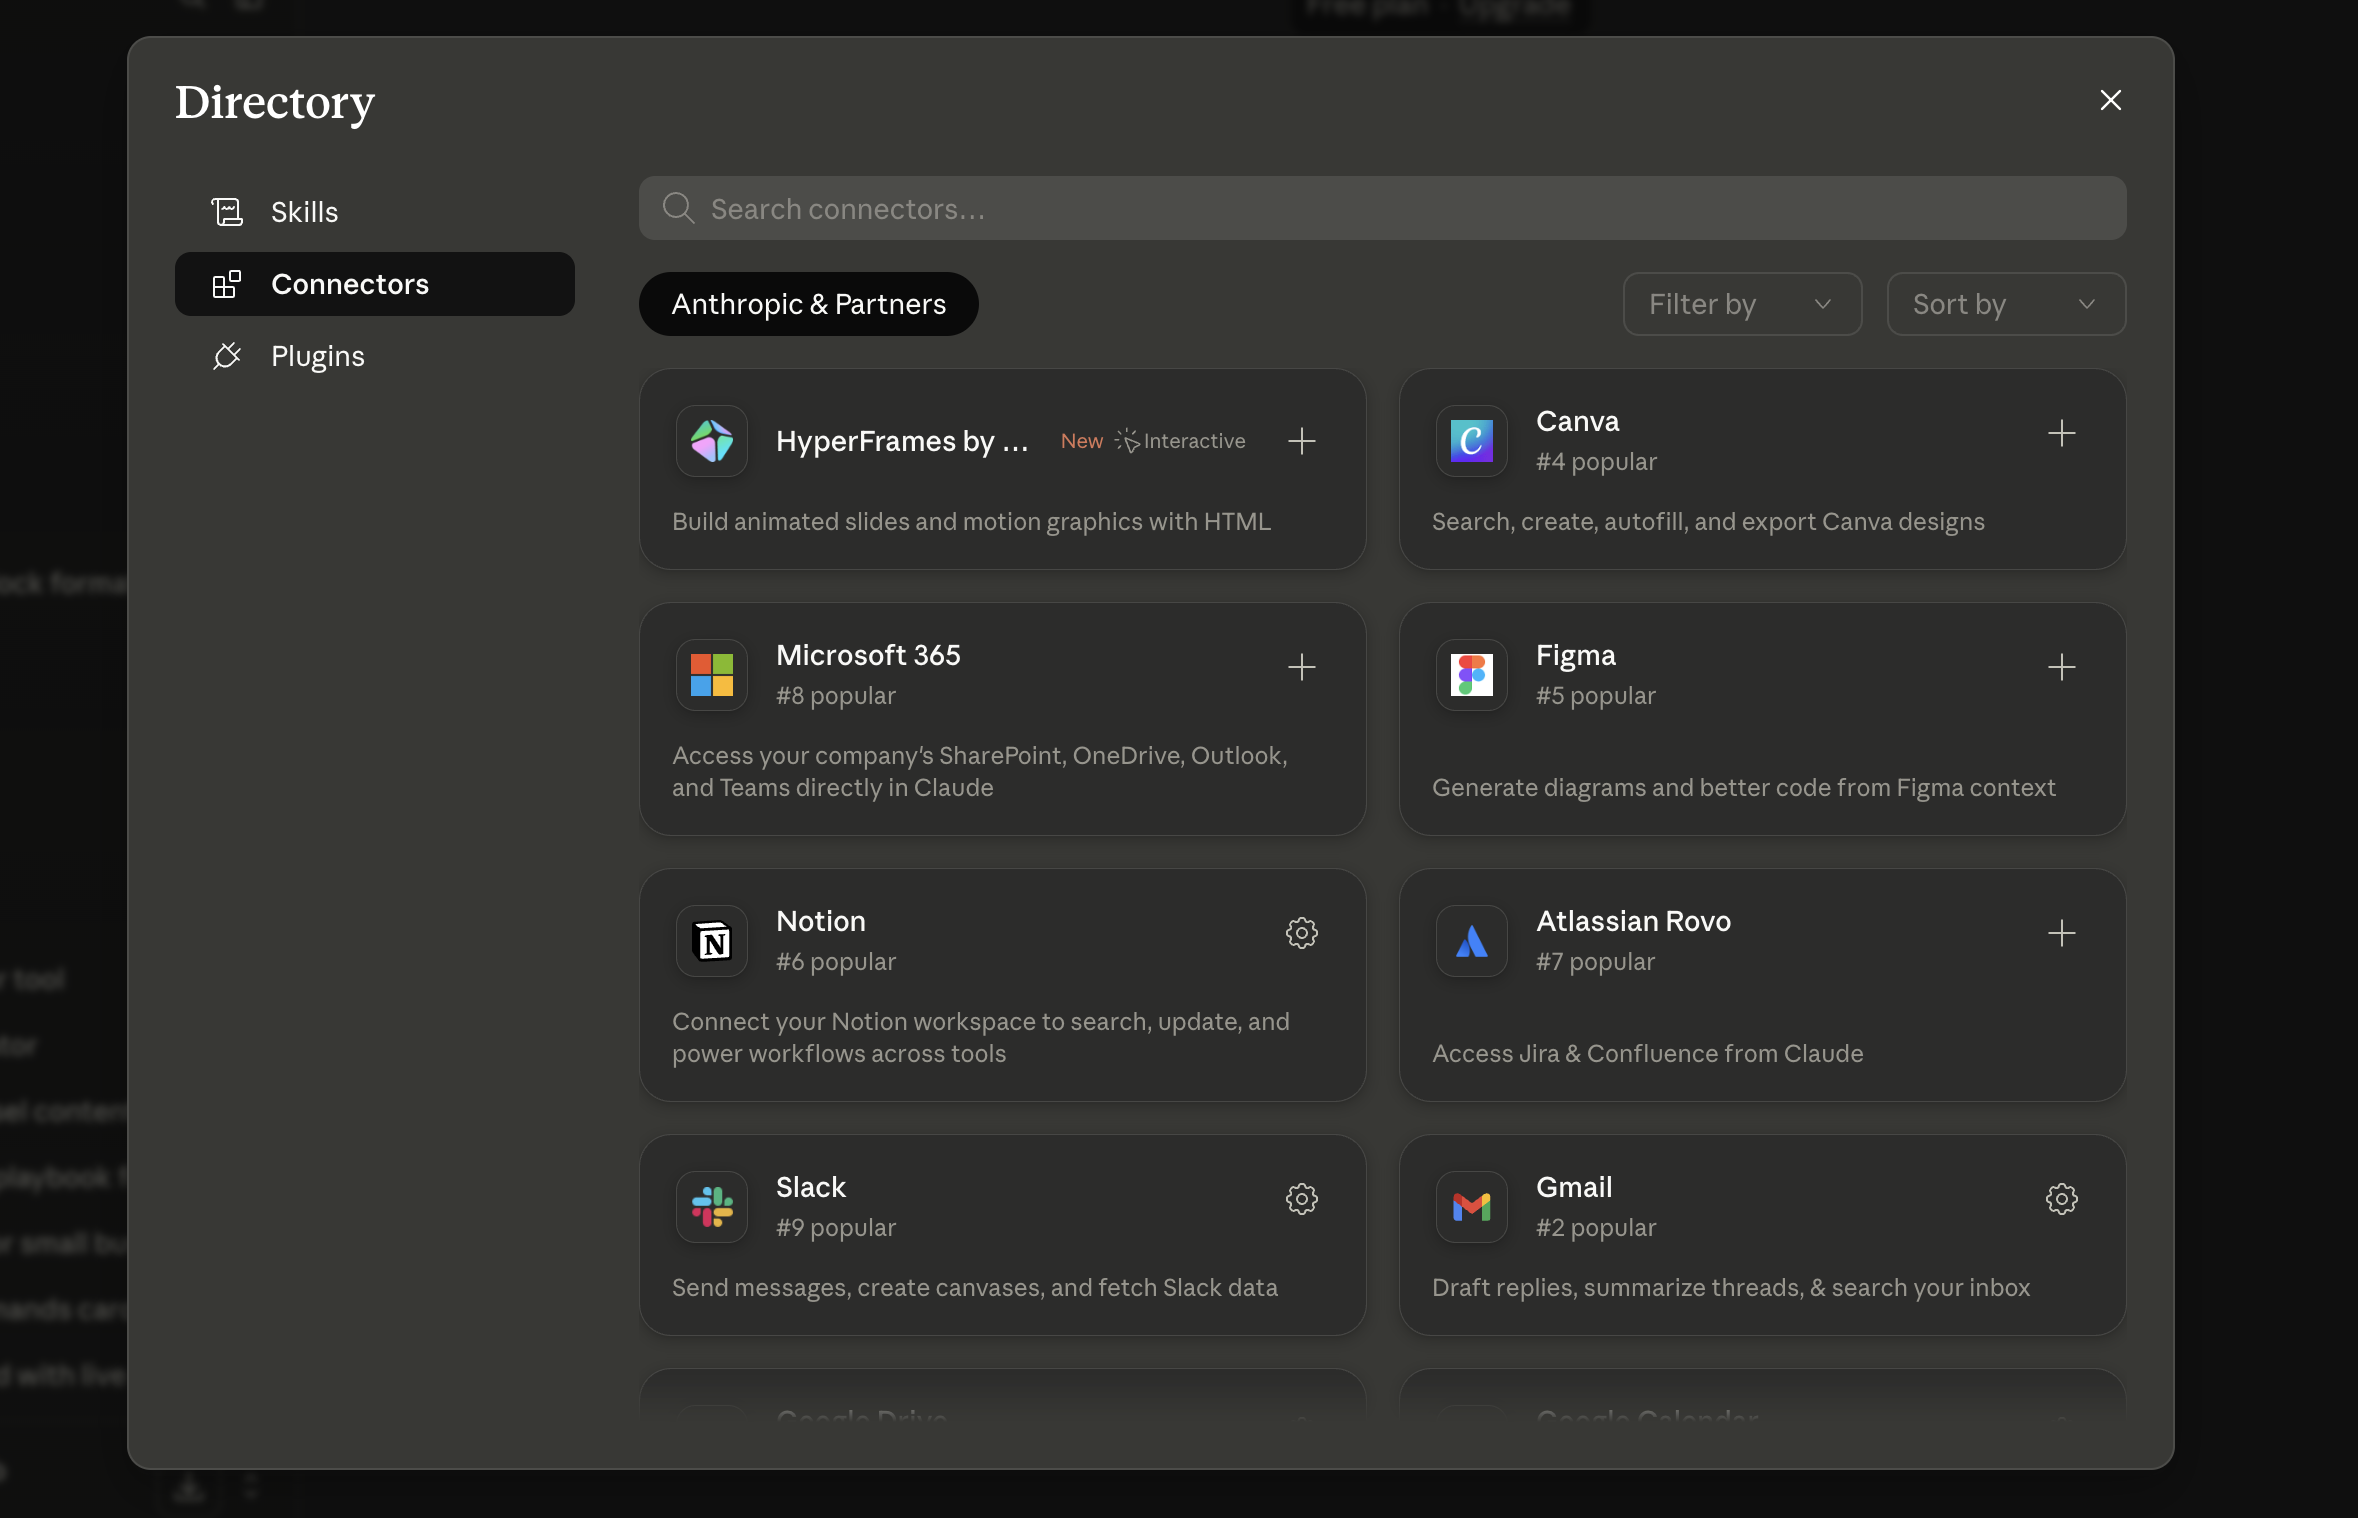Click the search magnifier icon
The image size is (2358, 1518).
678,208
